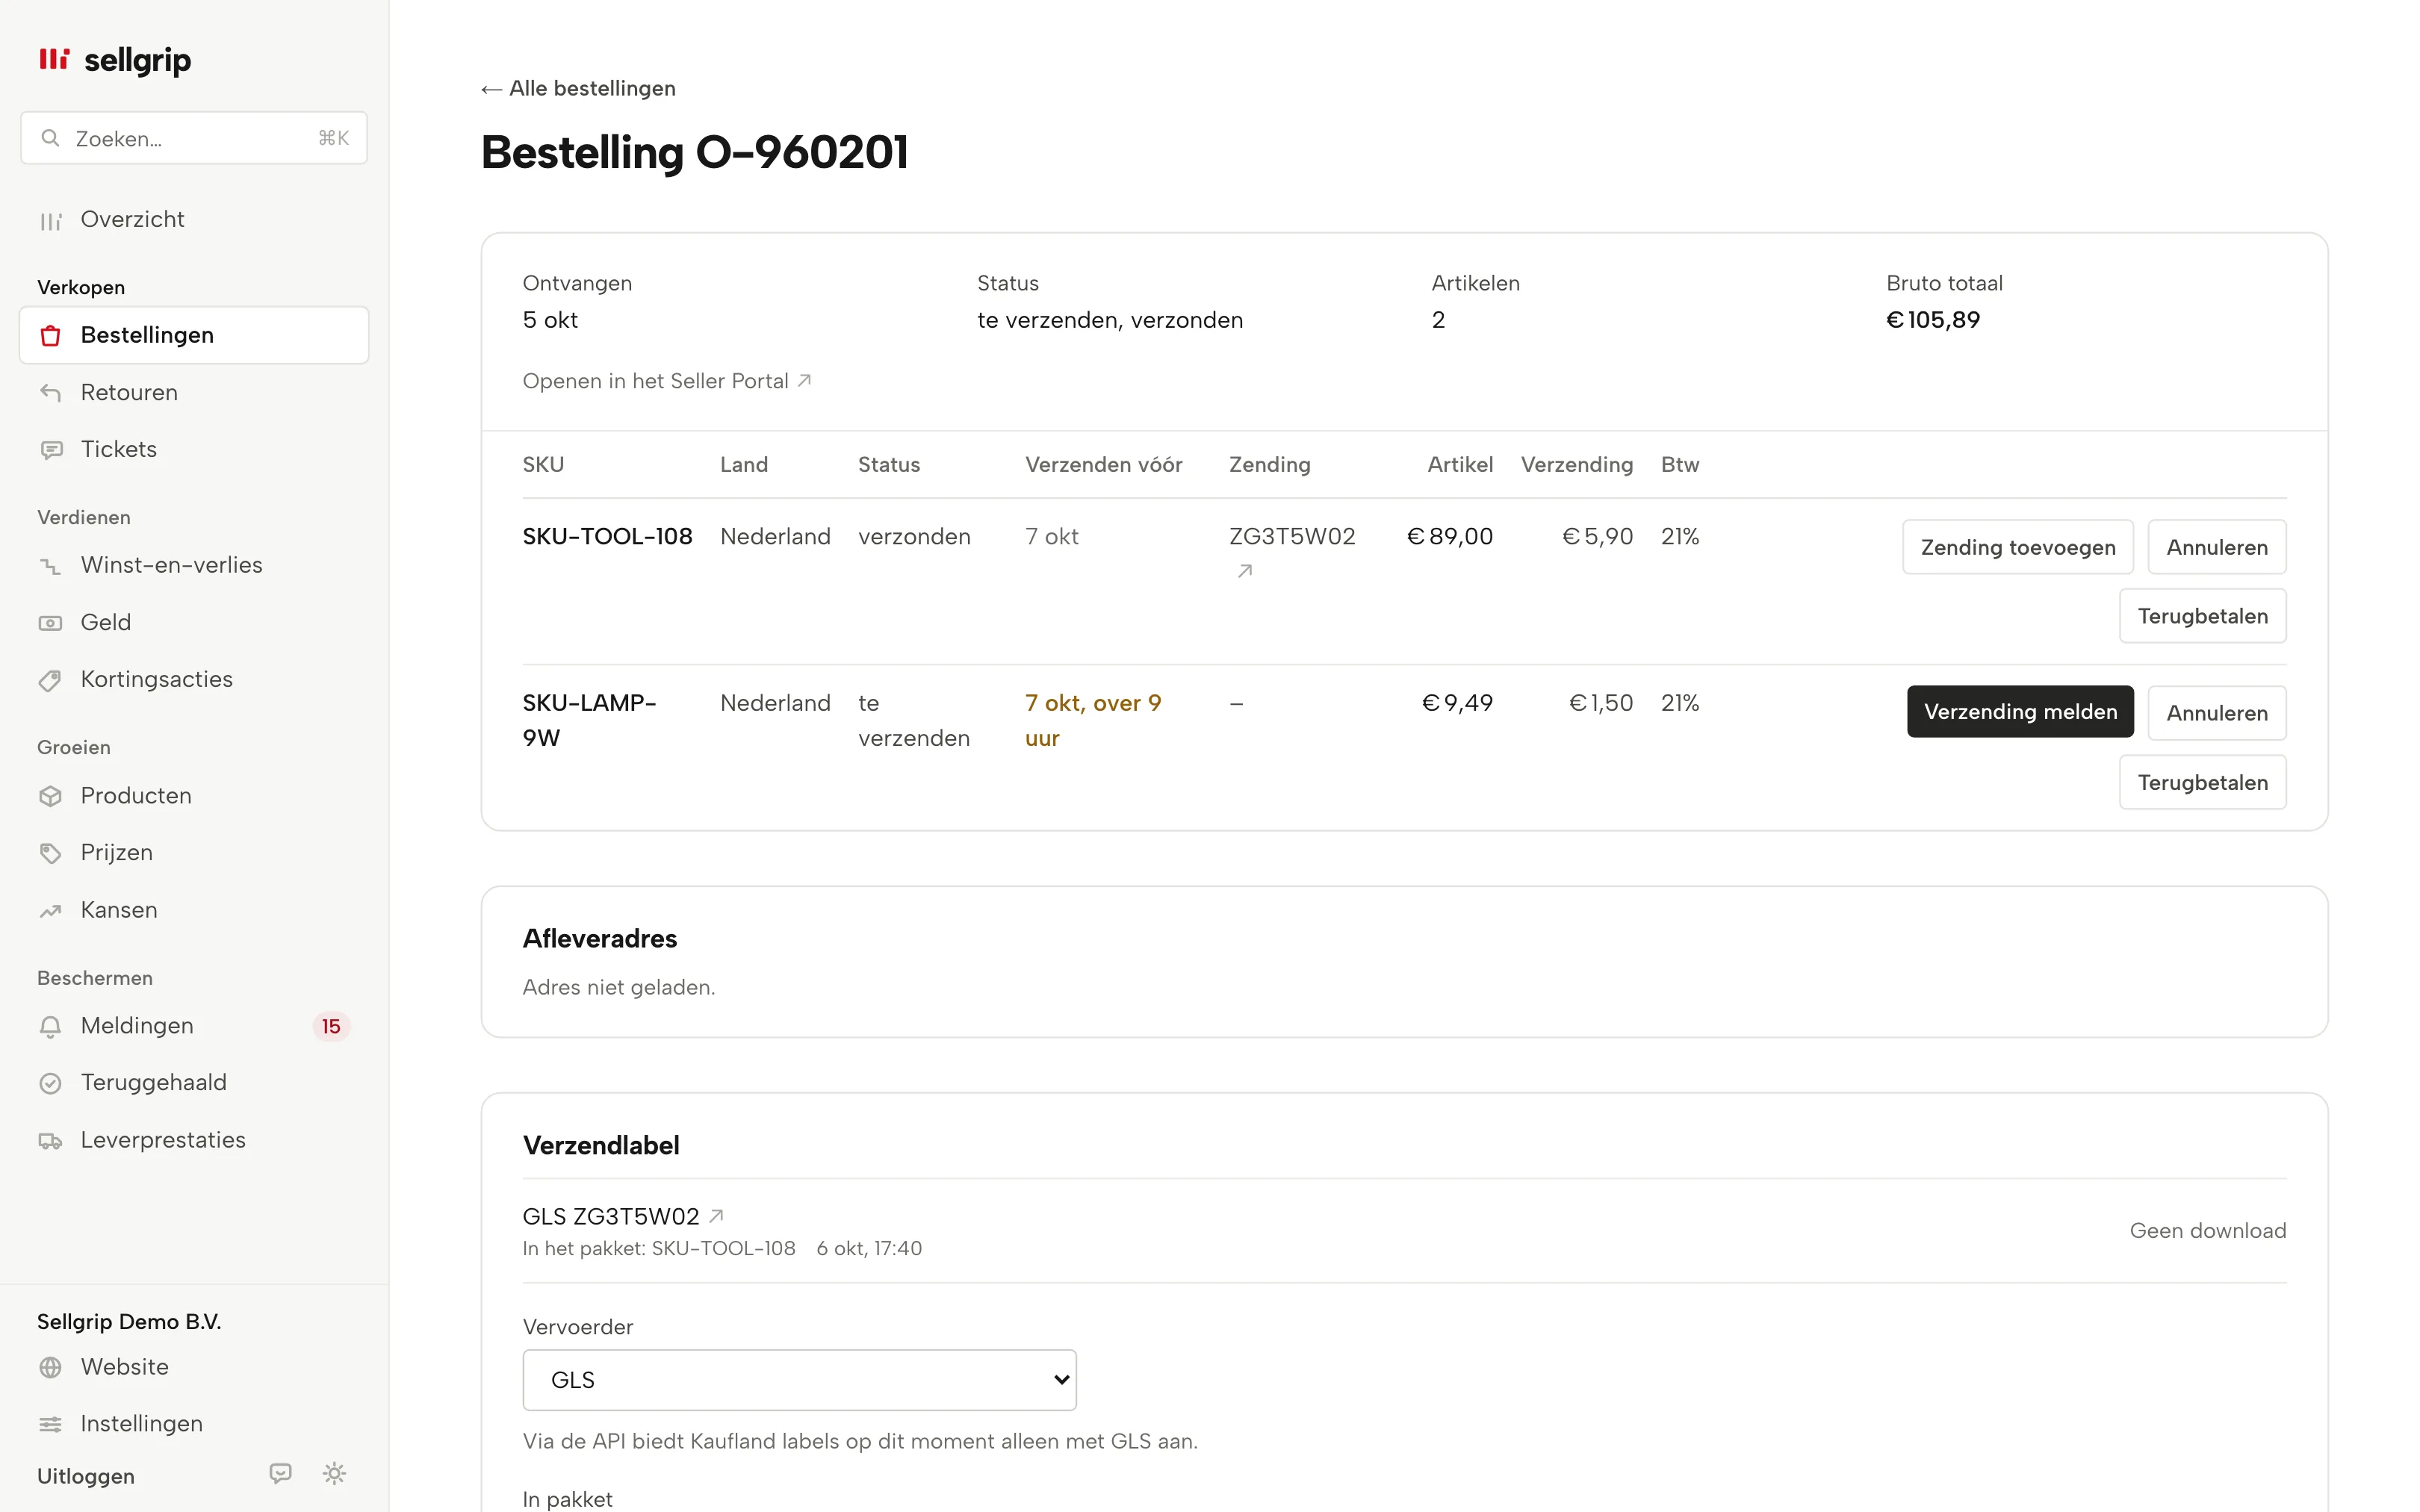This screenshot has width=2420, height=1512.
Task: Click the Geld banknote icon
Action: click(51, 623)
